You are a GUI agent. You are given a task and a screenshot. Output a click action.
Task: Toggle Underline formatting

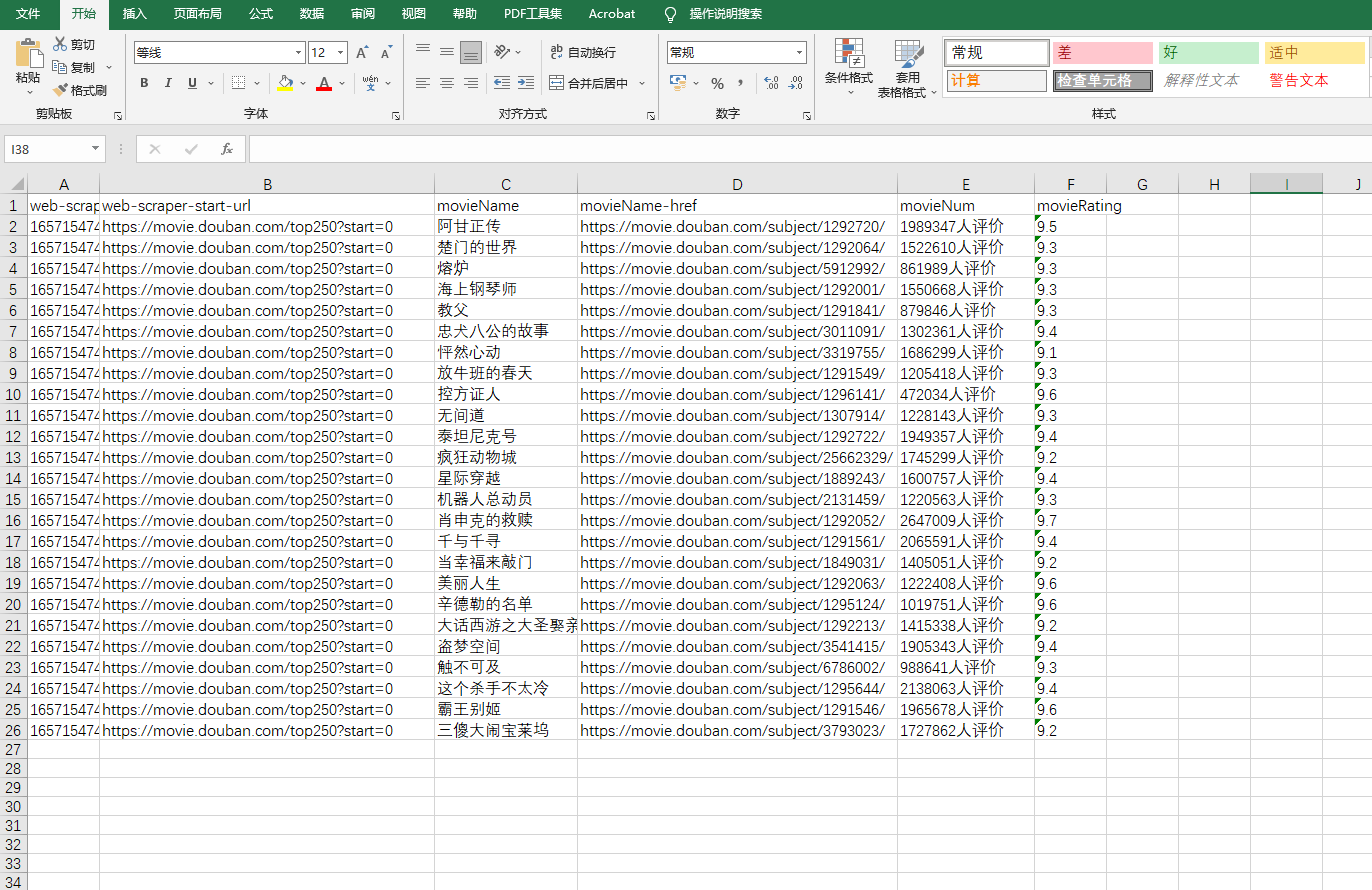192,83
